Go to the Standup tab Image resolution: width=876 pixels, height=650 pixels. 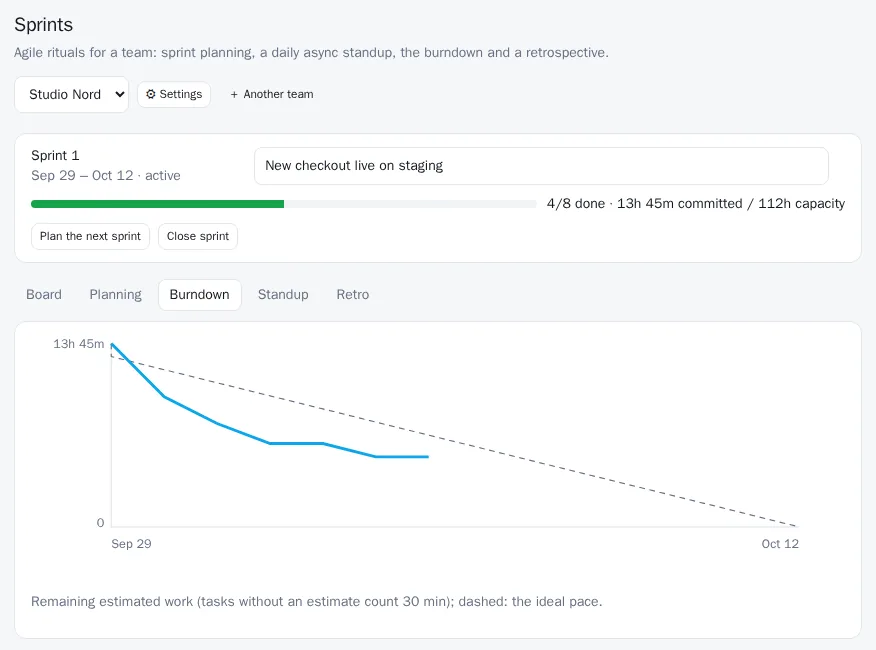tap(283, 295)
